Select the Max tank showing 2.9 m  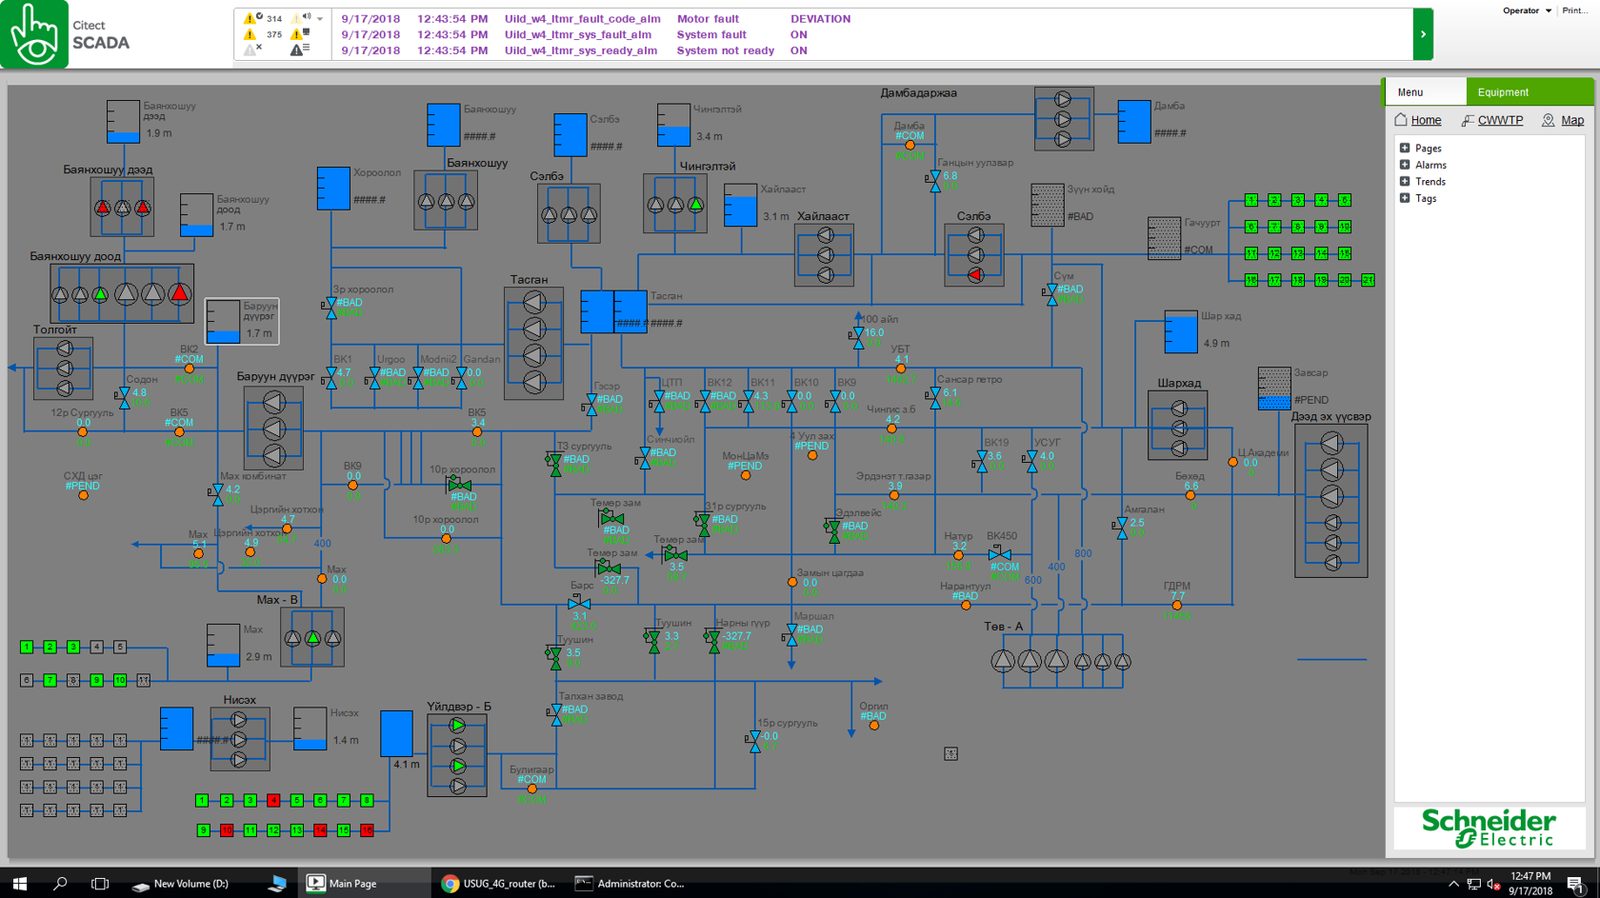tap(223, 645)
